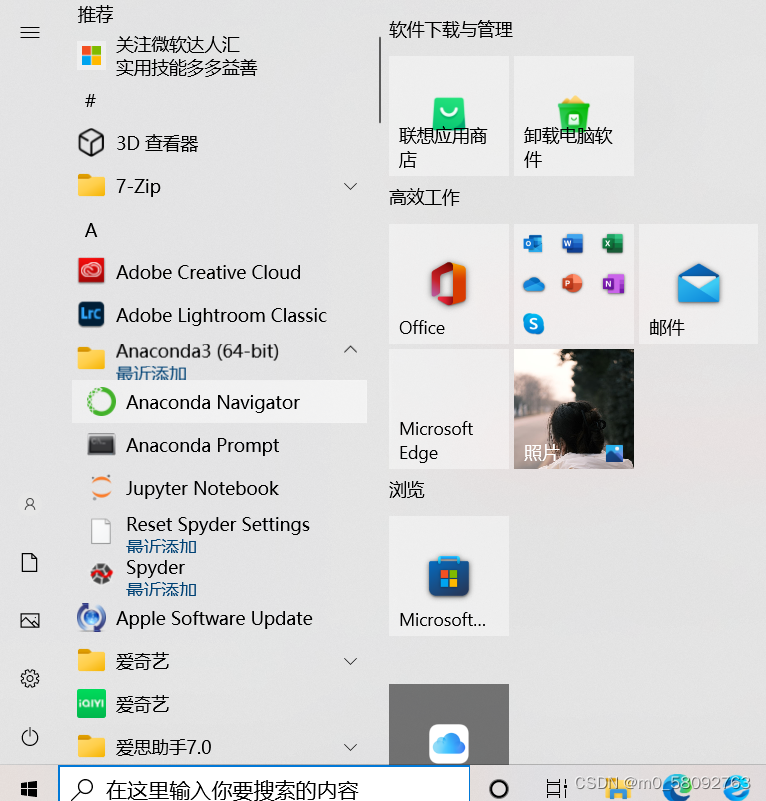Click the # section letter header
Image resolution: width=766 pixels, height=801 pixels.
coord(90,101)
